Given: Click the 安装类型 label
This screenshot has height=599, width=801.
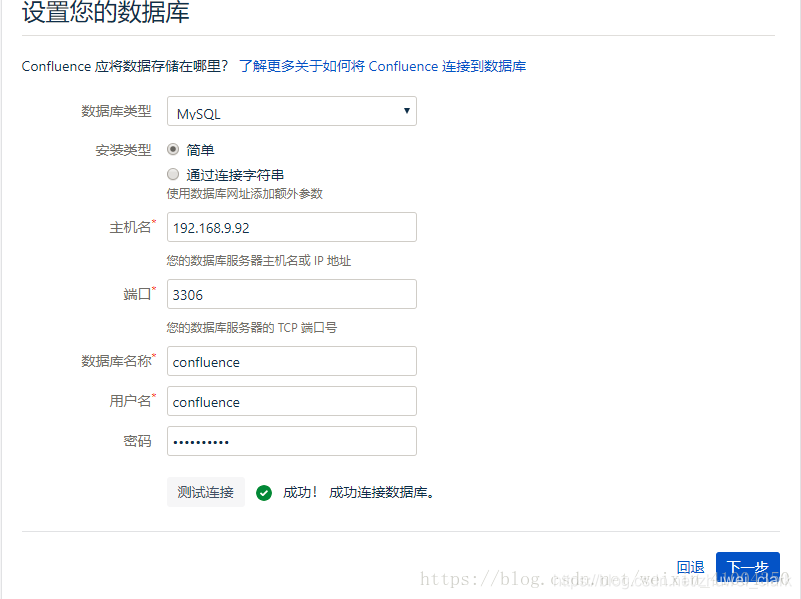Looking at the screenshot, I should pos(124,150).
